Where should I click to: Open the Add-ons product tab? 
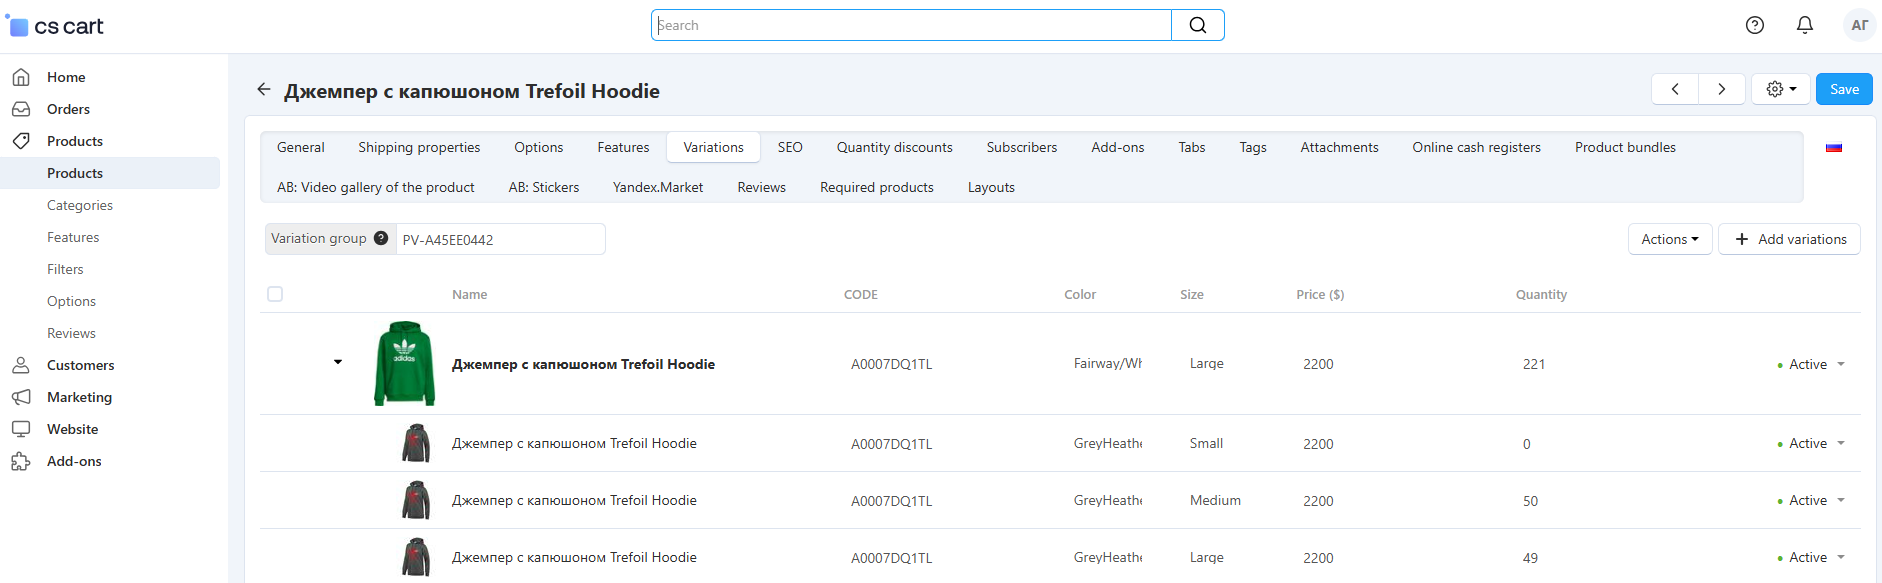(x=1118, y=147)
